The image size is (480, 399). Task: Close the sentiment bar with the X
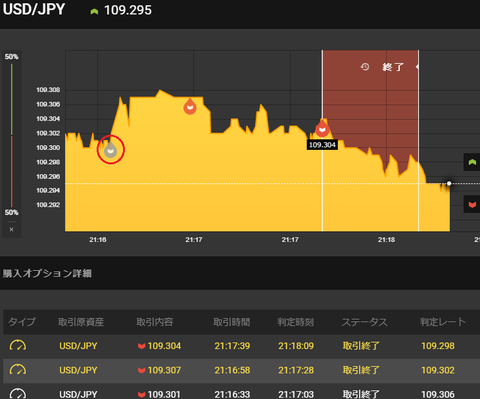click(x=11, y=229)
